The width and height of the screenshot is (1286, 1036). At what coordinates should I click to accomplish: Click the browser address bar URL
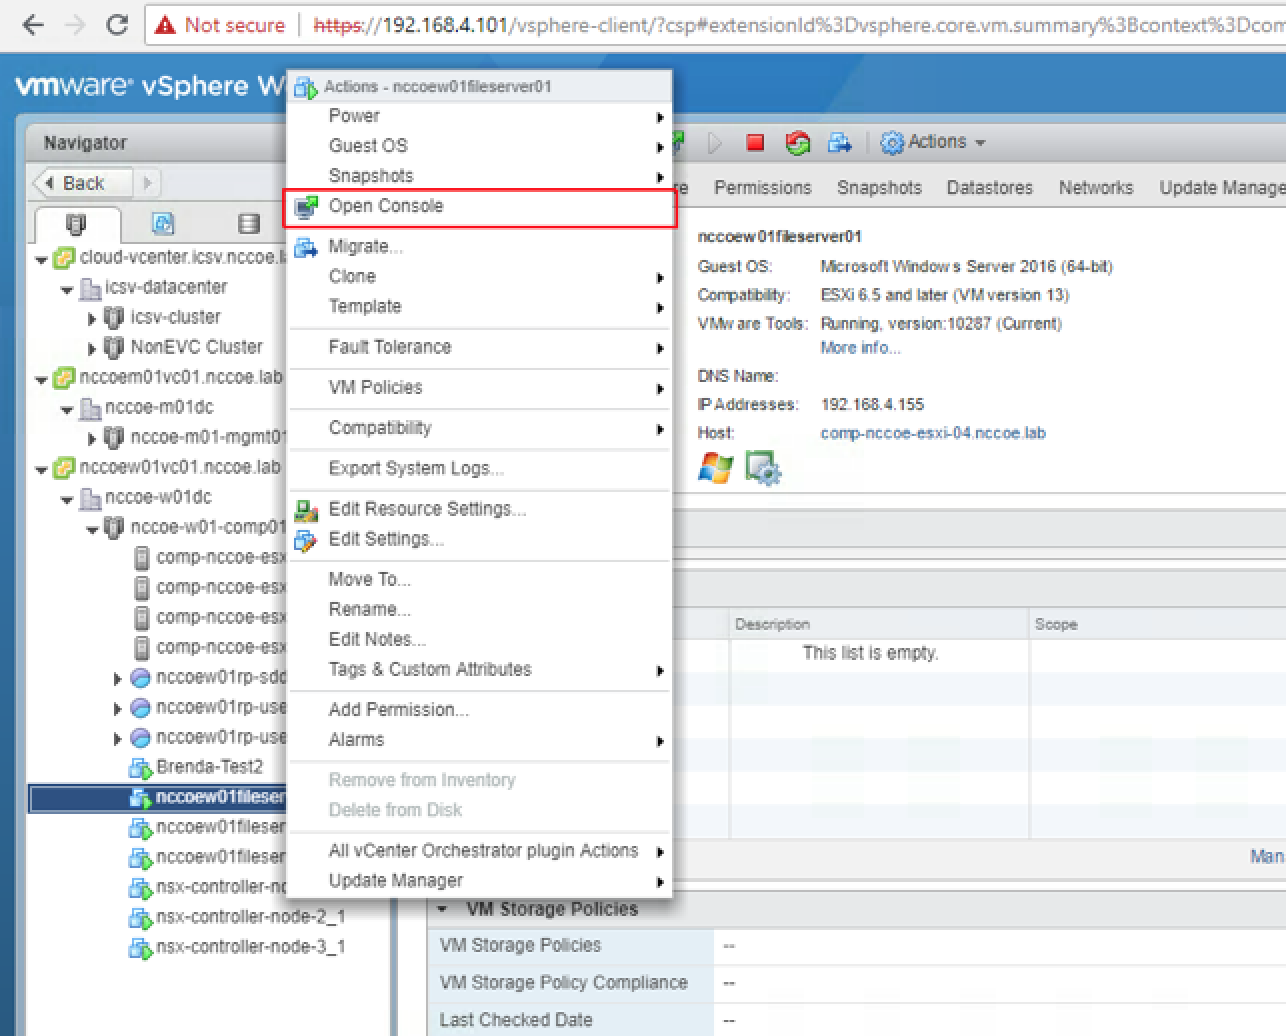[x=798, y=25]
